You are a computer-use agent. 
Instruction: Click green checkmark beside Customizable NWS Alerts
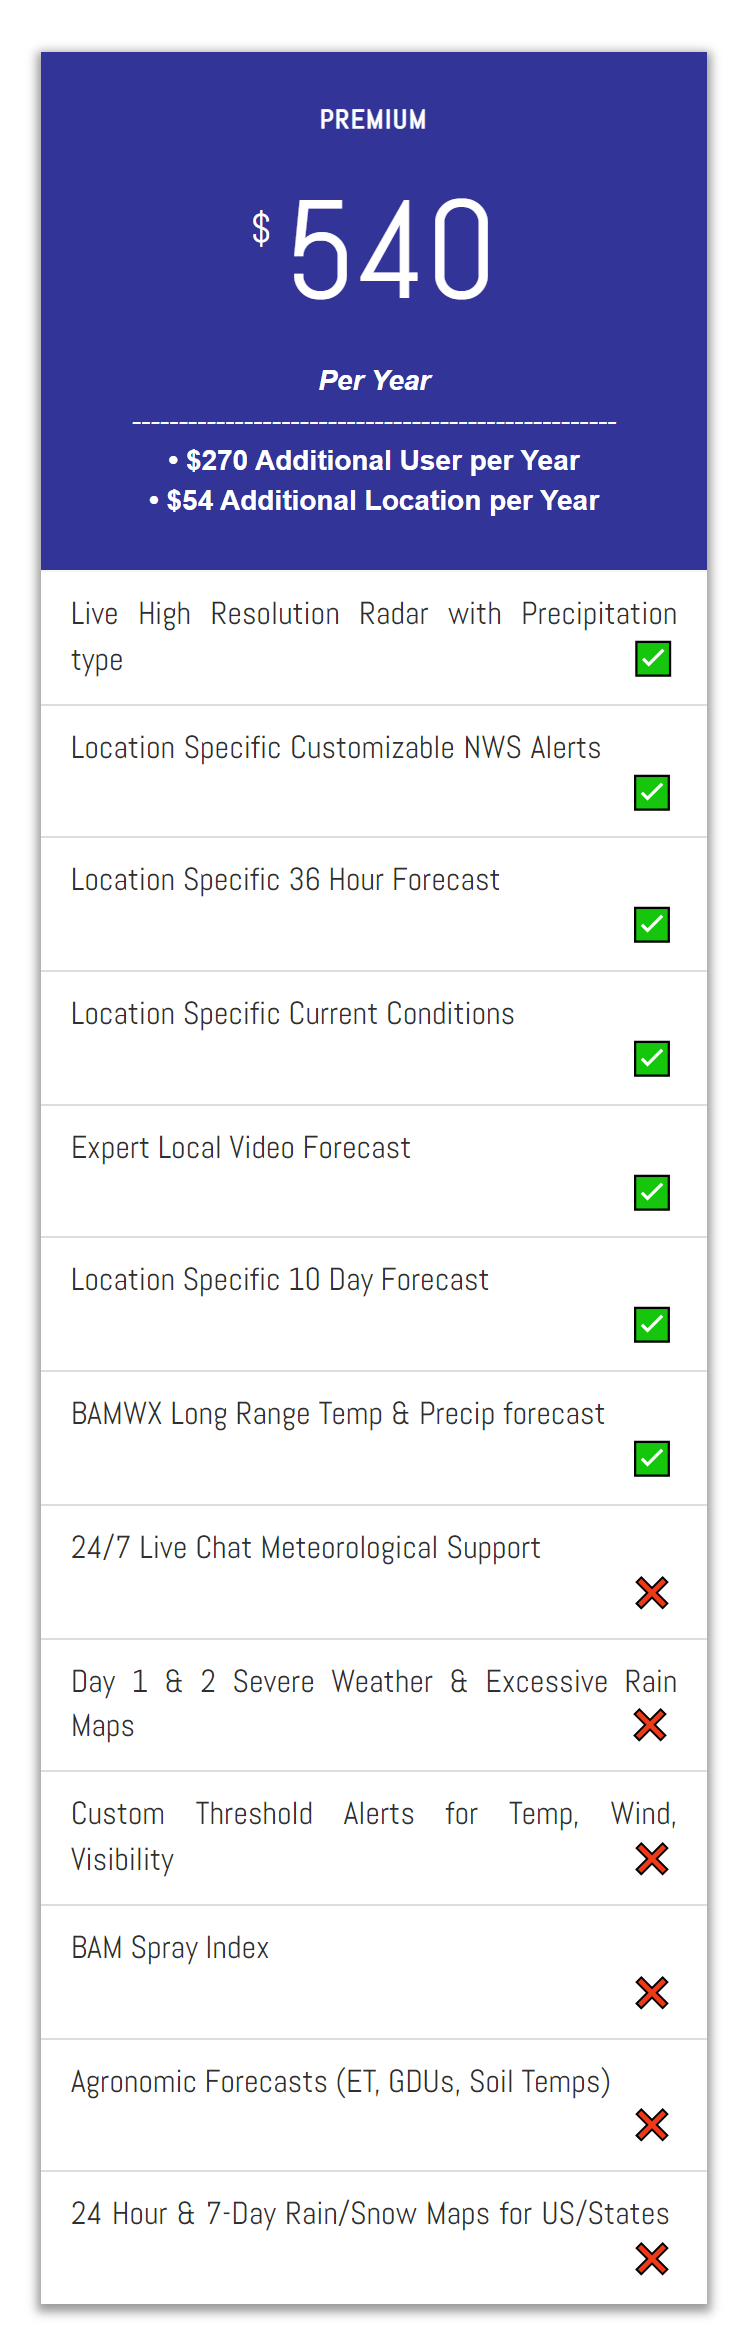[652, 793]
